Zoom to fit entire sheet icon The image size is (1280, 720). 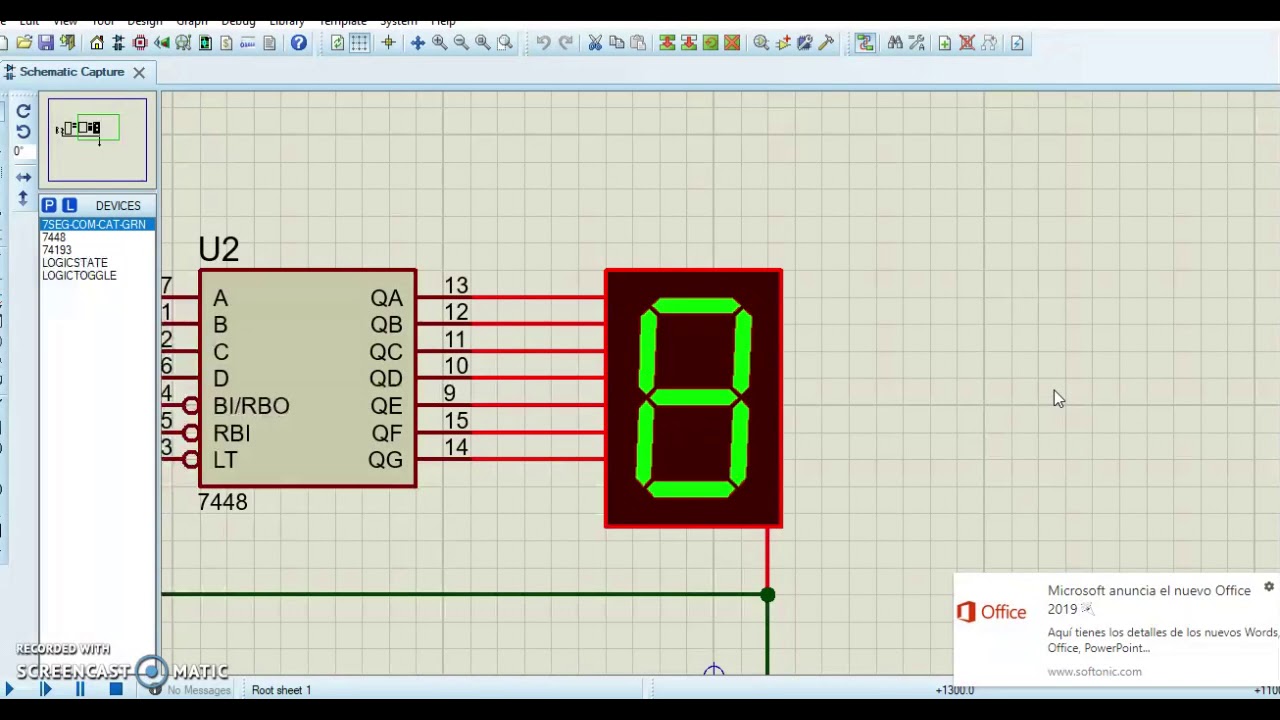click(483, 43)
